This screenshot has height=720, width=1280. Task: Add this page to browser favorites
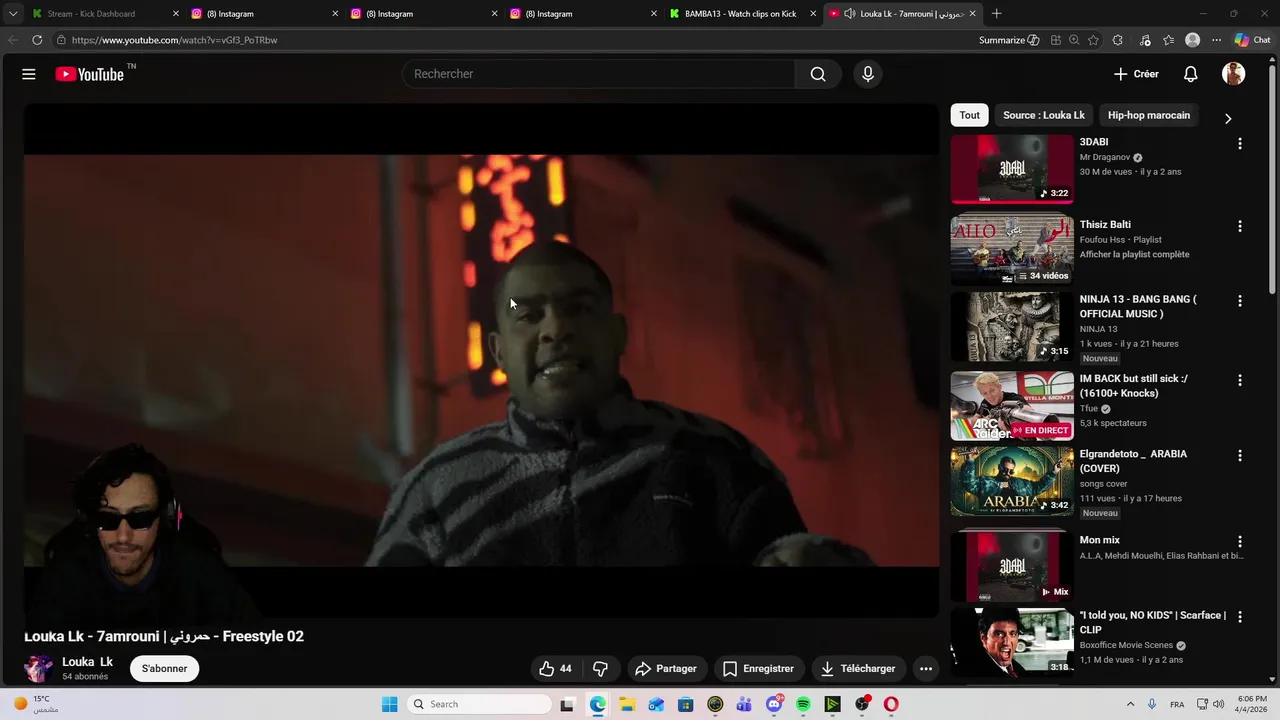[1093, 40]
